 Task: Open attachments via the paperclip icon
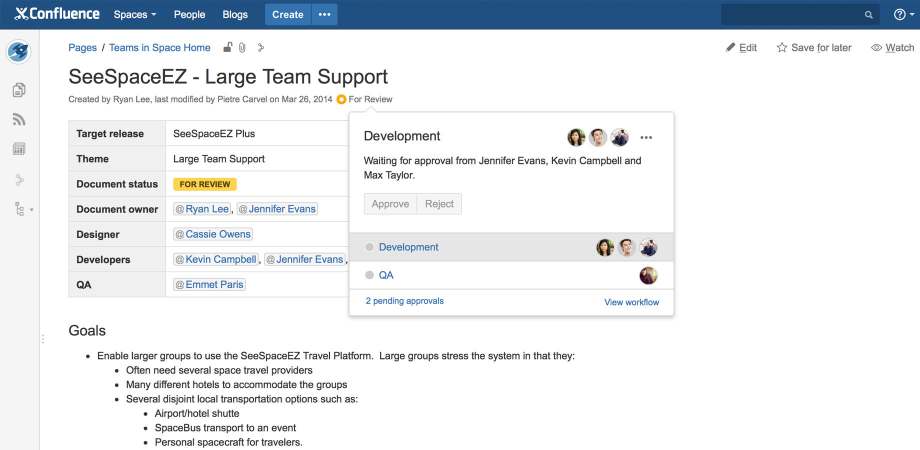(x=242, y=47)
